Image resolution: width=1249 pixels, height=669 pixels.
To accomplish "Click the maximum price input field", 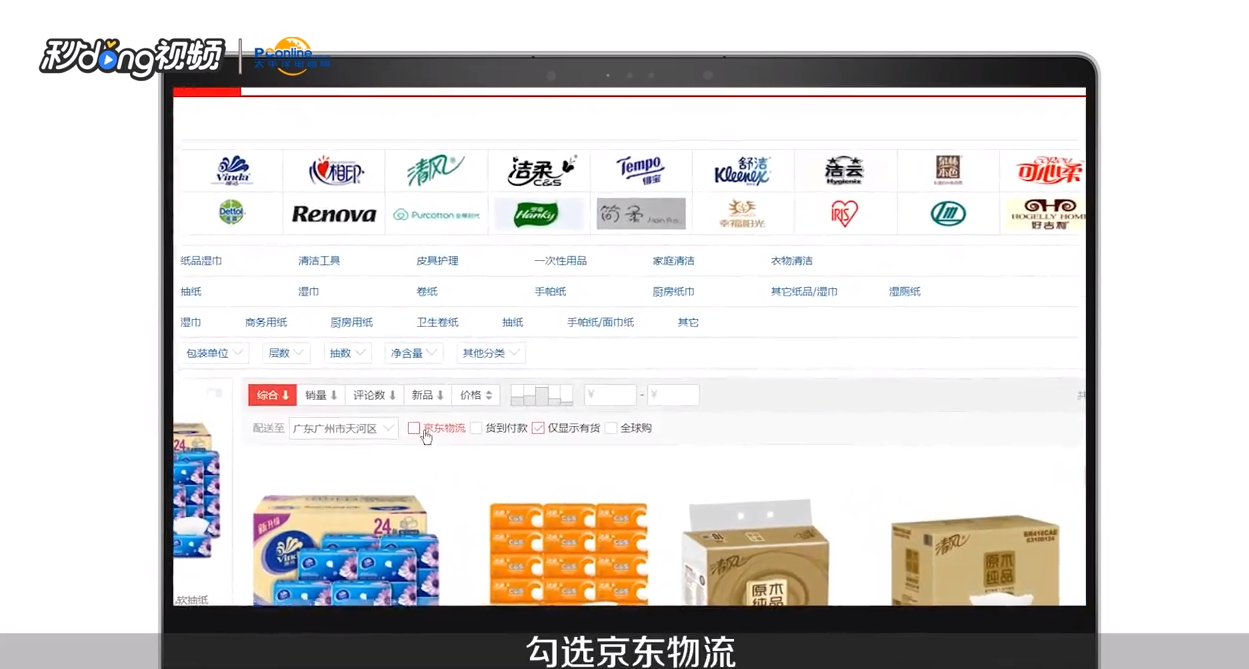I will coord(673,395).
